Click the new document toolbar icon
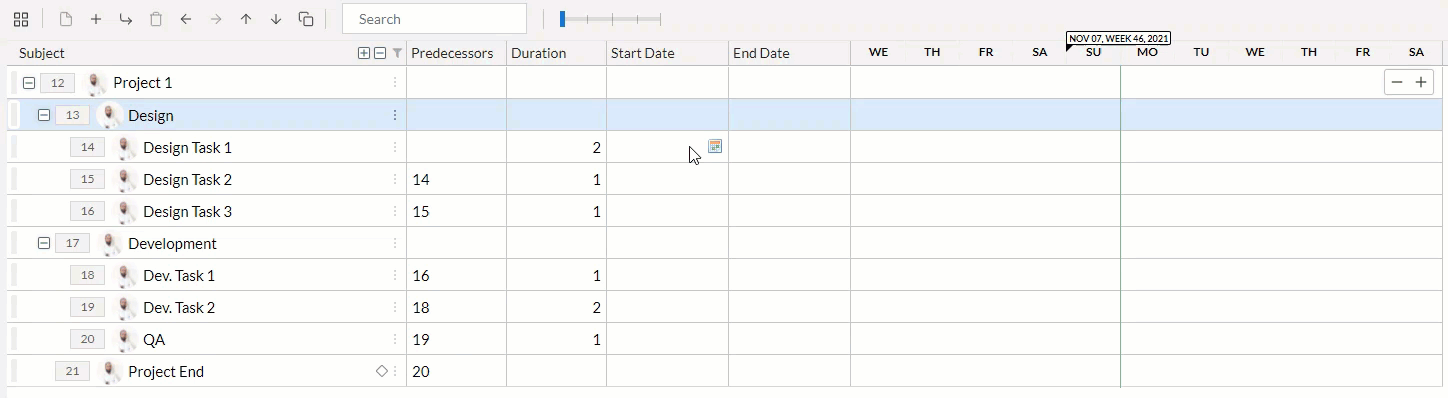Image resolution: width=1448 pixels, height=398 pixels. tap(66, 19)
